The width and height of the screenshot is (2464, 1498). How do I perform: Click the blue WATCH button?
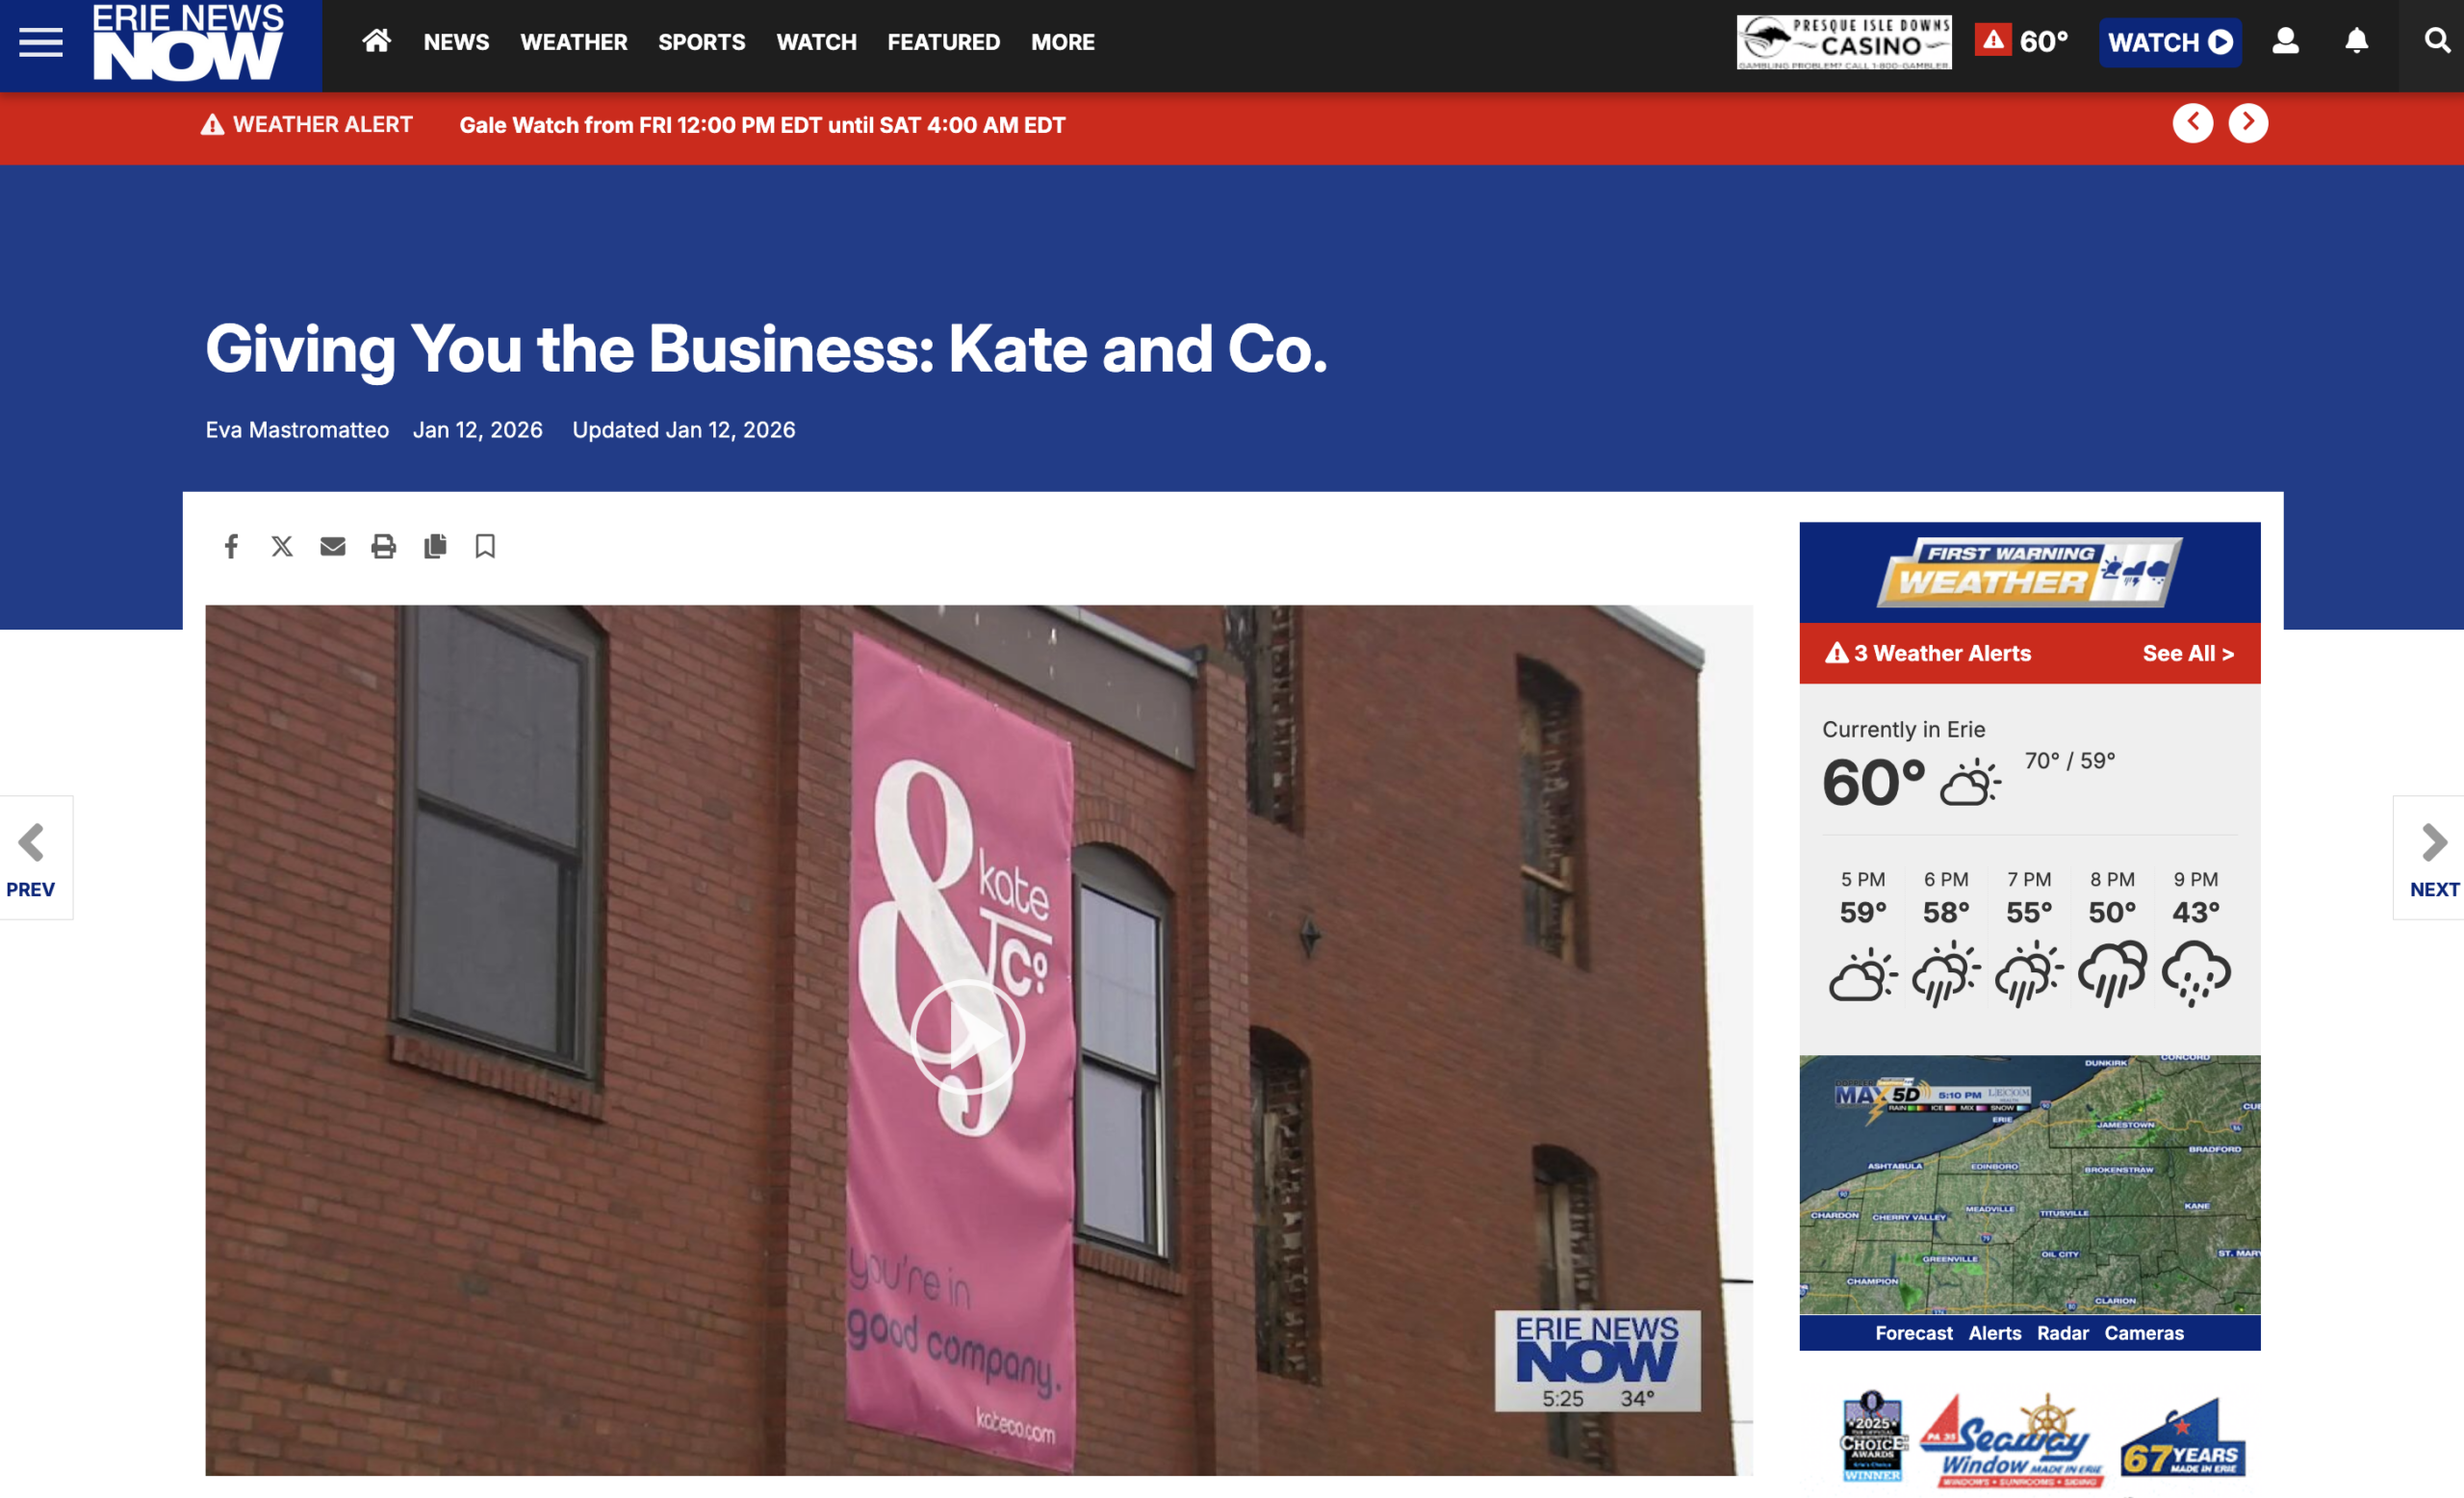[2170, 42]
